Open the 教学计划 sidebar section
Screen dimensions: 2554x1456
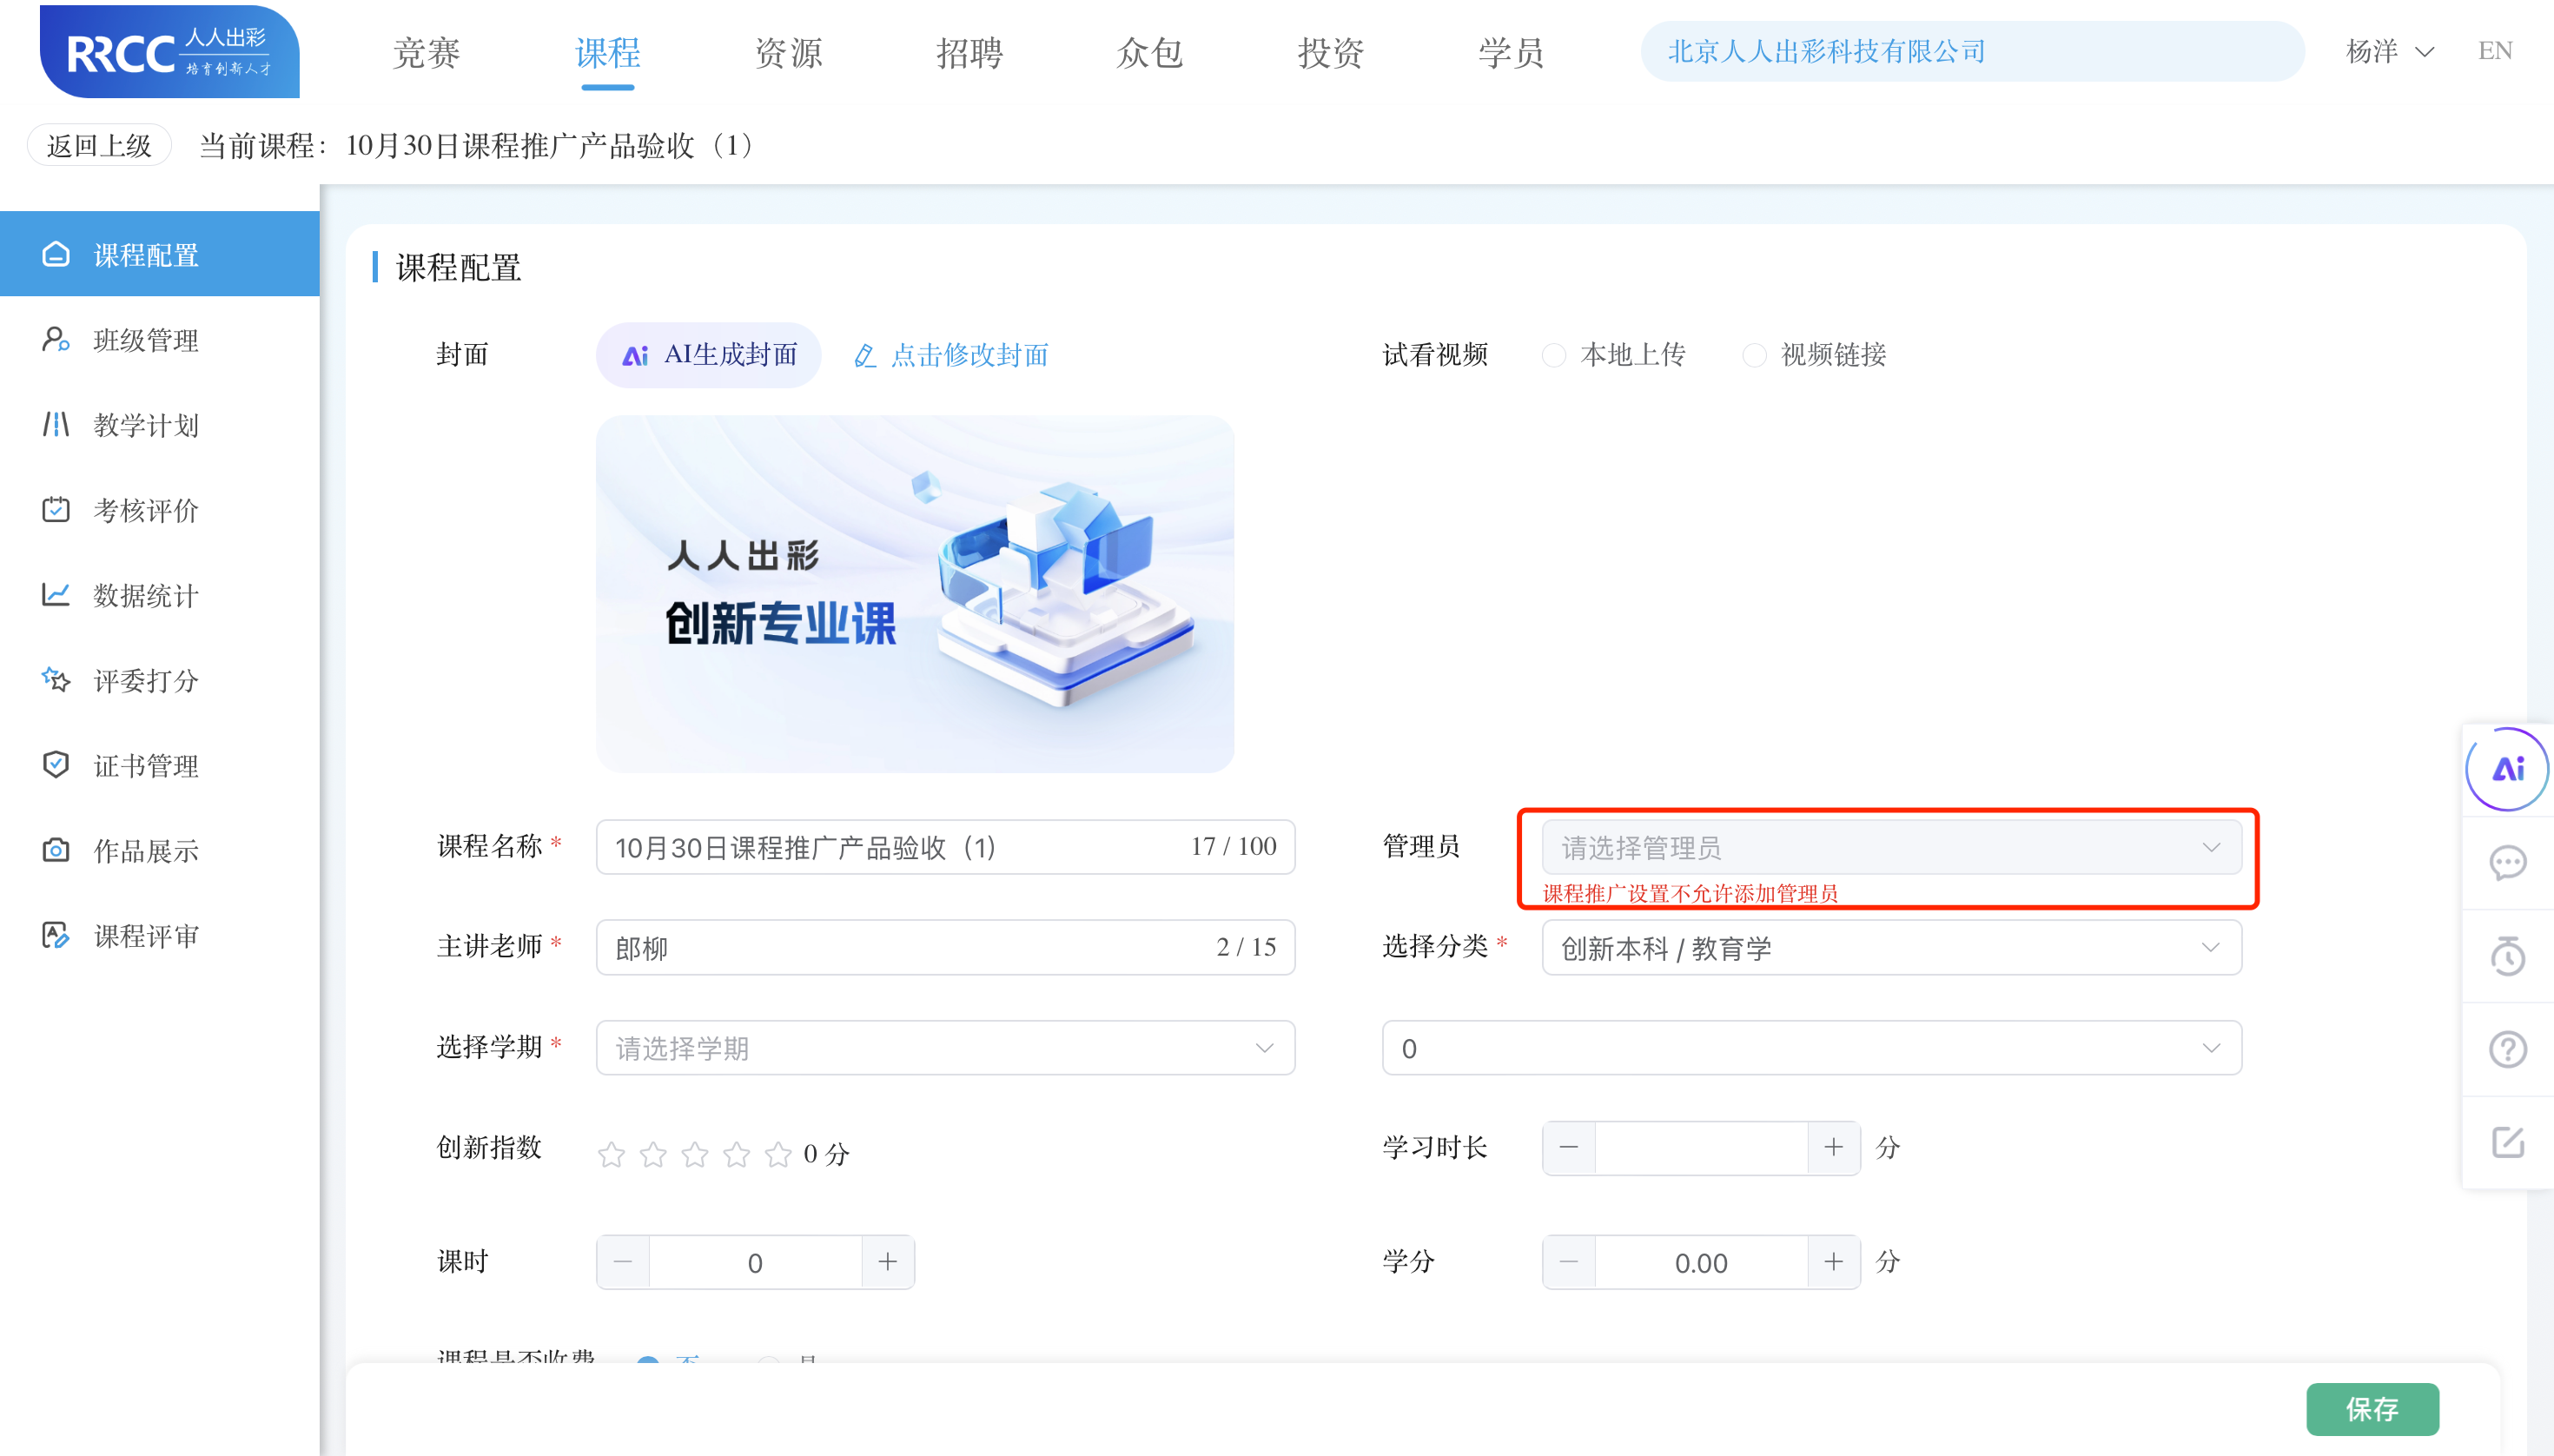(144, 425)
